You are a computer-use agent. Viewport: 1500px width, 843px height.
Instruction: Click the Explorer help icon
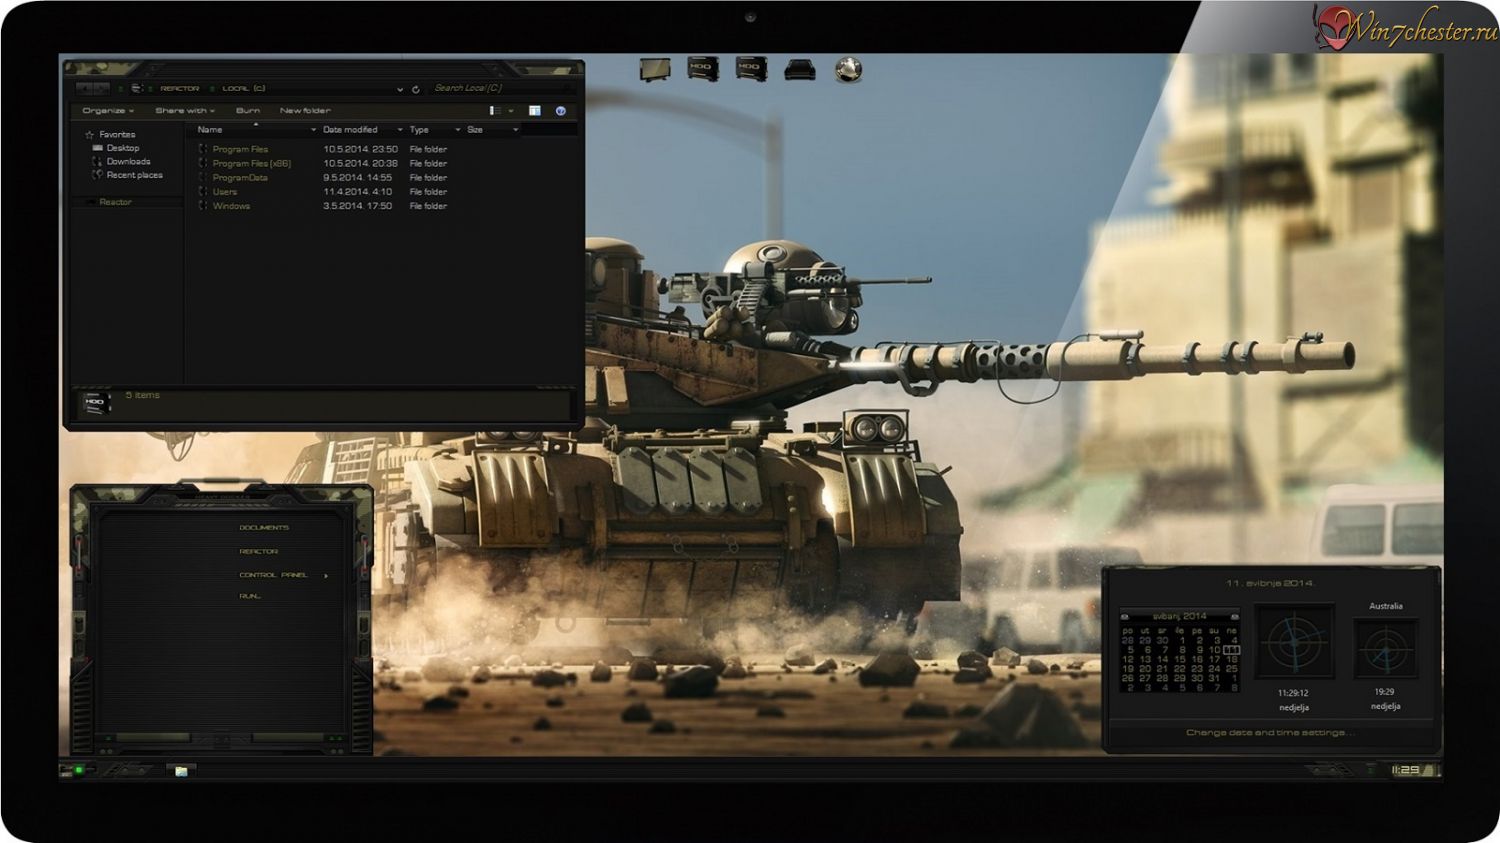point(561,111)
